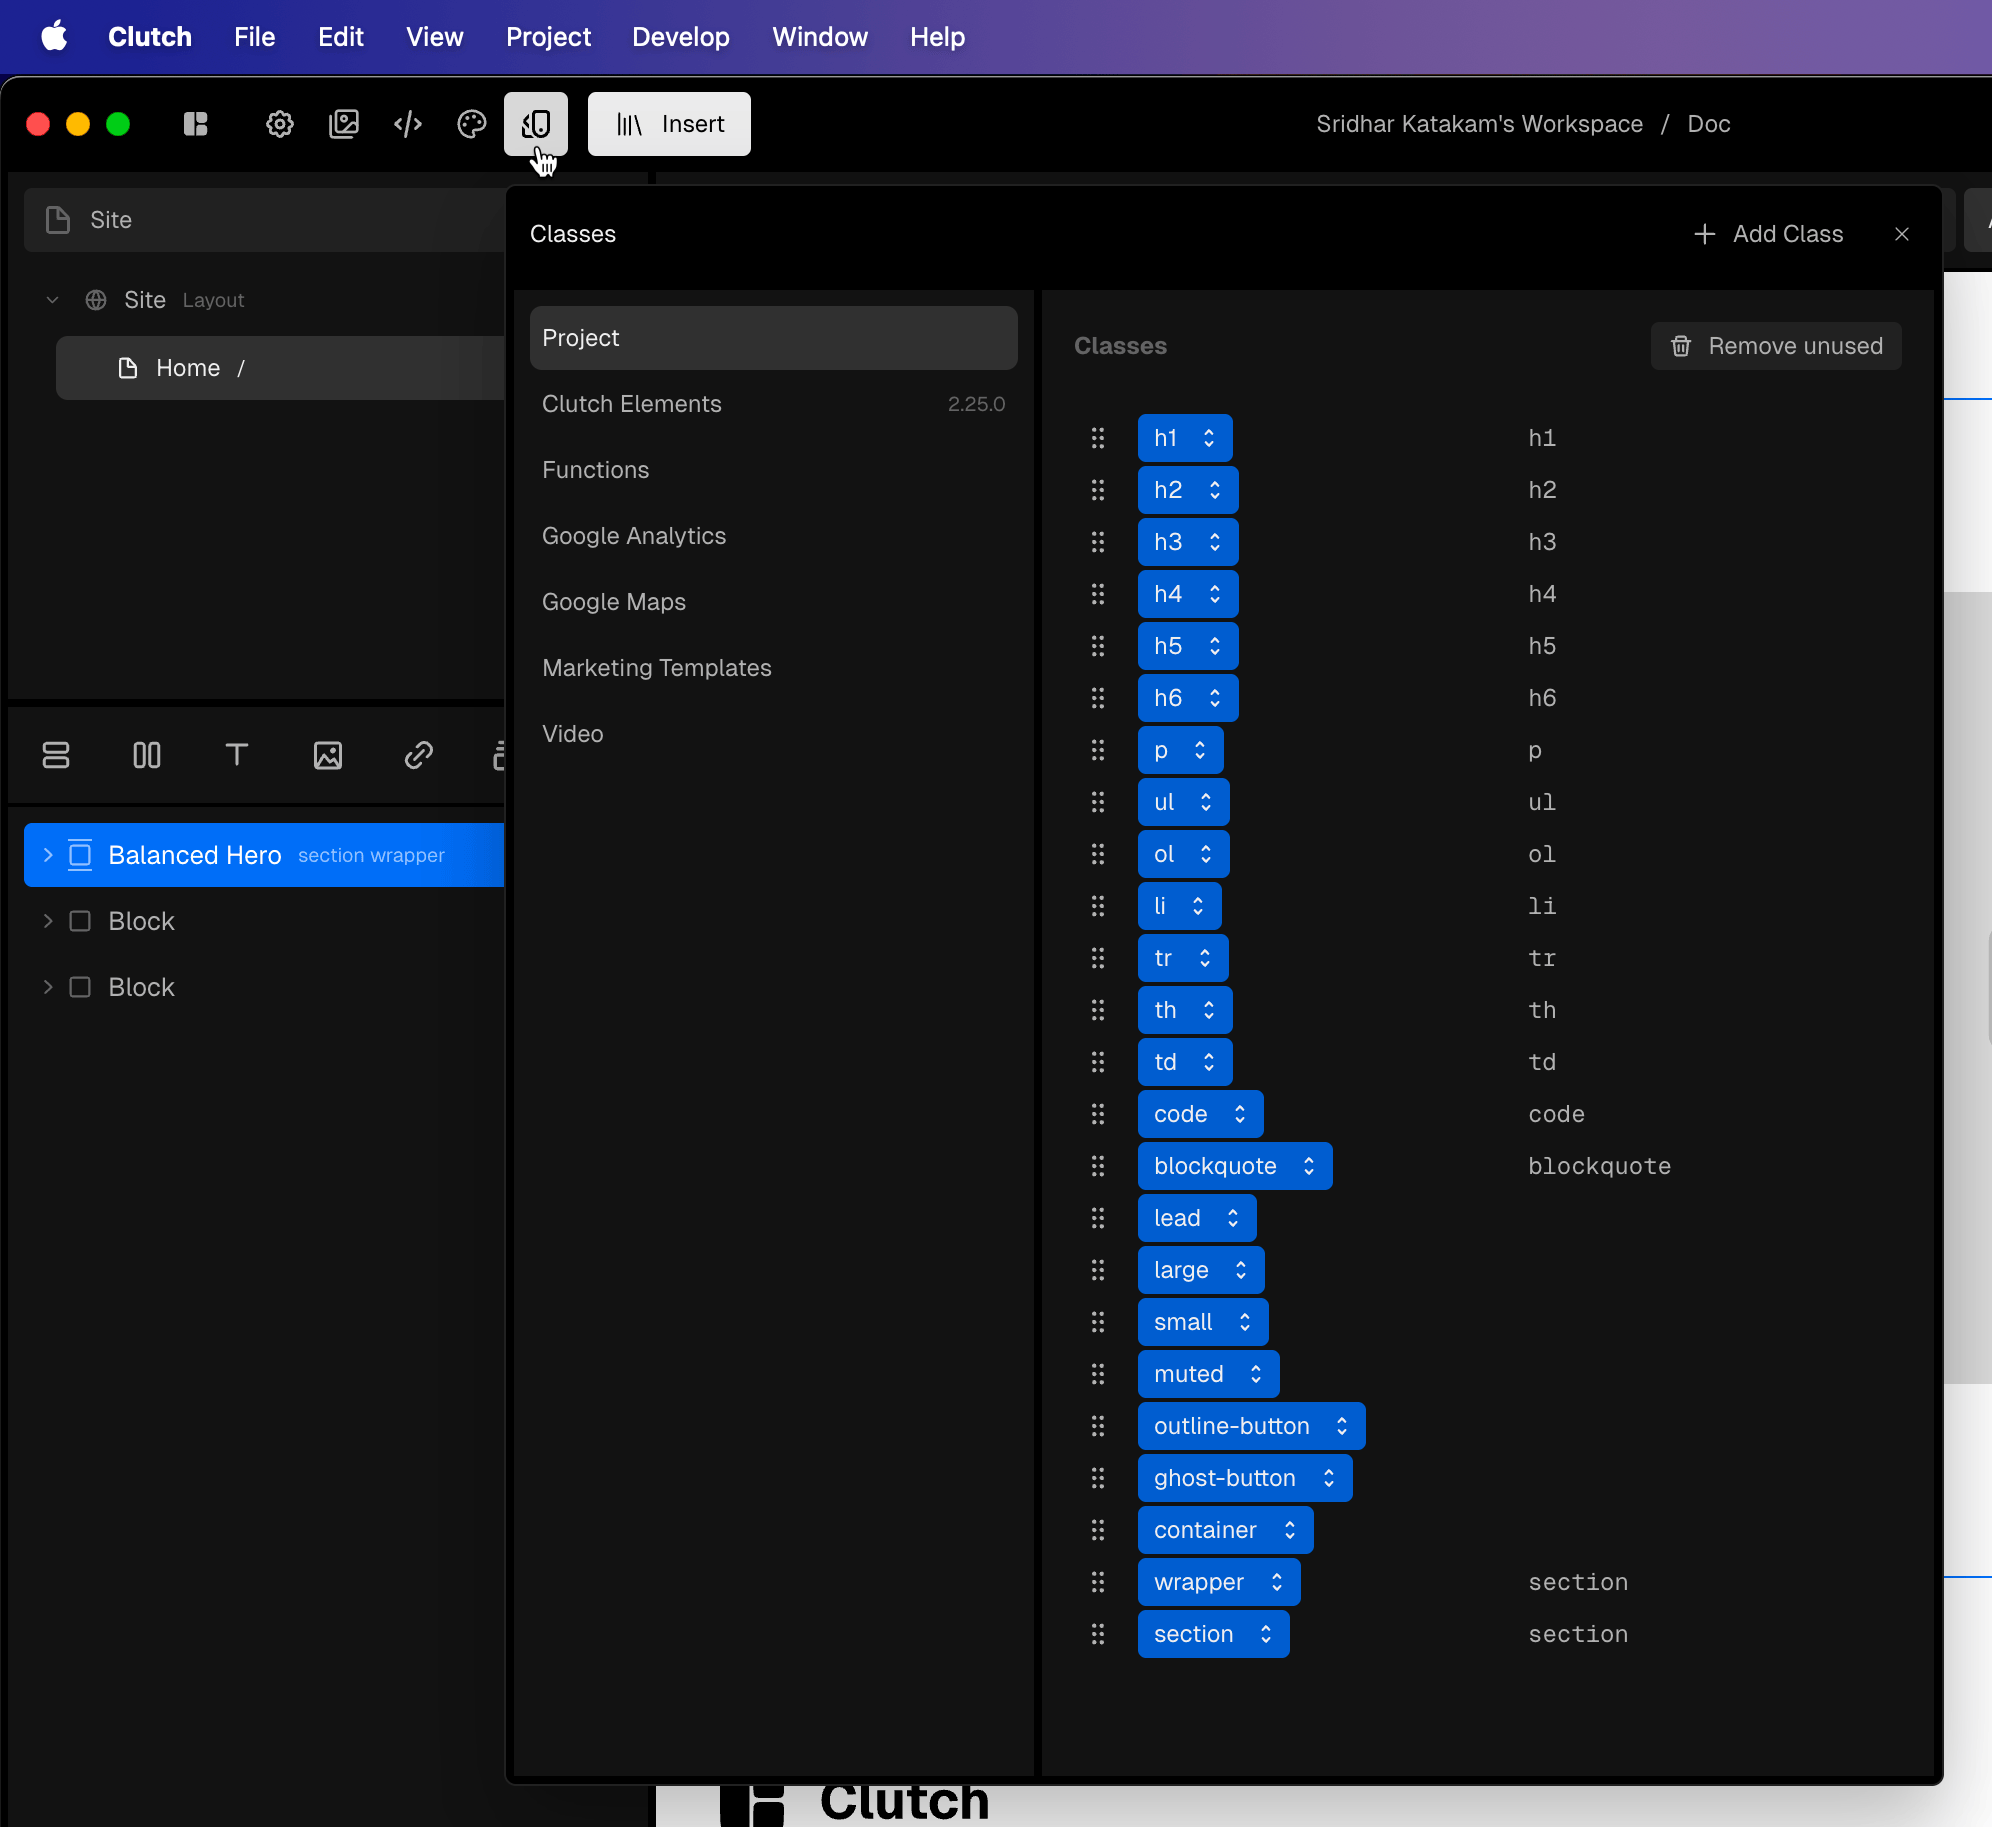This screenshot has height=1827, width=1992.
Task: Toggle the Classes panel icon
Action: (x=536, y=124)
